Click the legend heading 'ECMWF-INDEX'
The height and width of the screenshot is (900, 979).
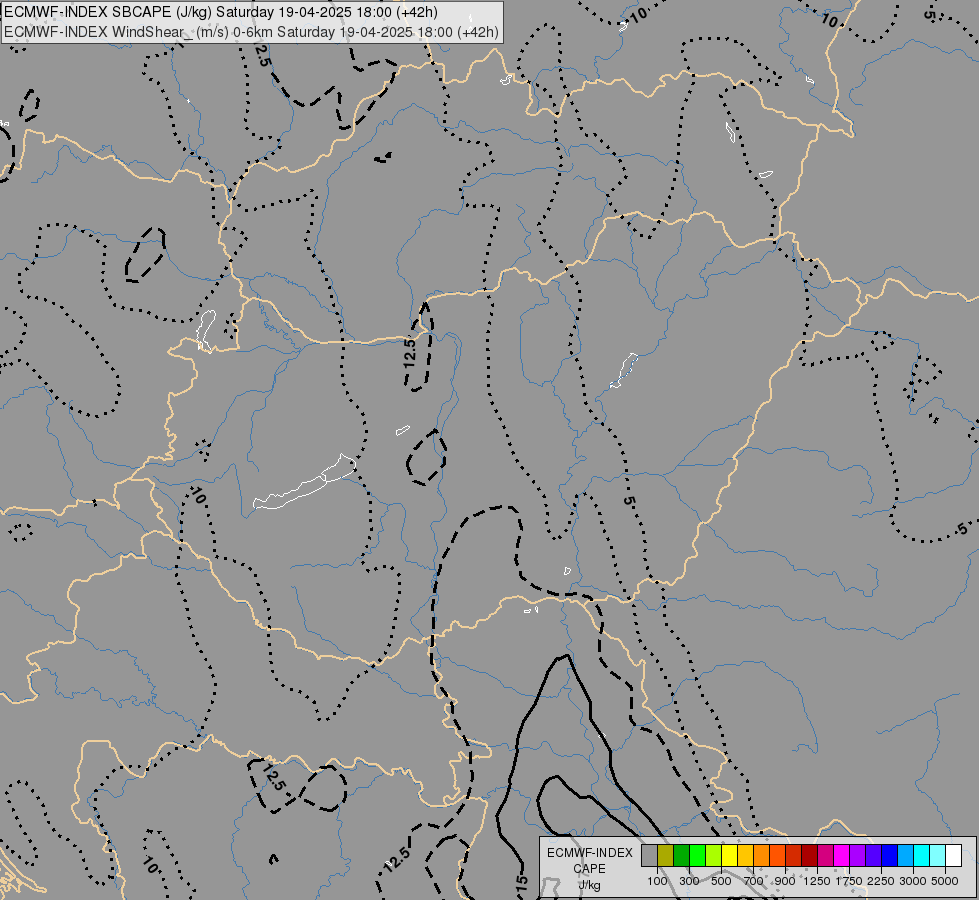tap(589, 853)
